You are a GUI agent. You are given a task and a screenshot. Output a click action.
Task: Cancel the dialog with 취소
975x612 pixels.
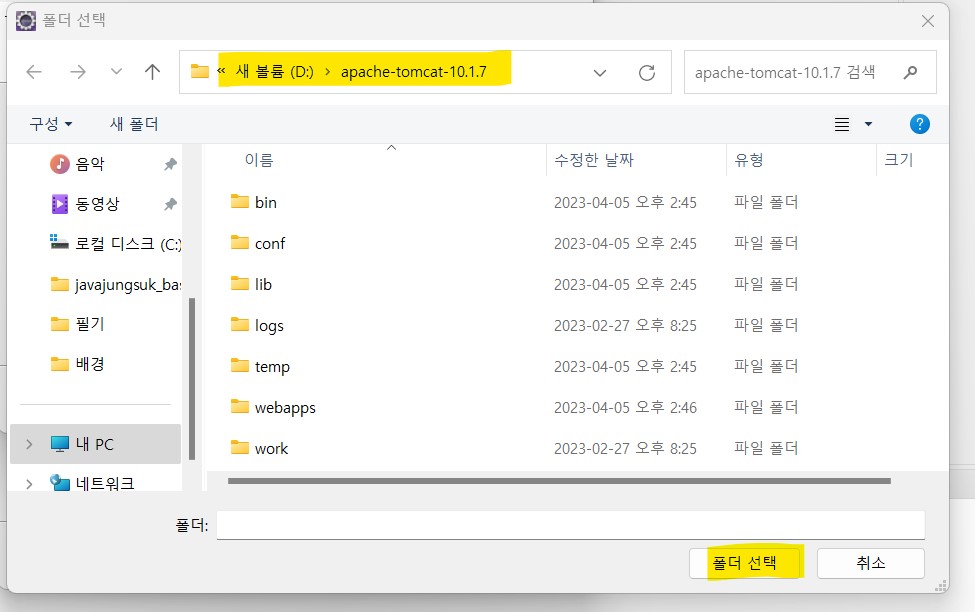(871, 563)
